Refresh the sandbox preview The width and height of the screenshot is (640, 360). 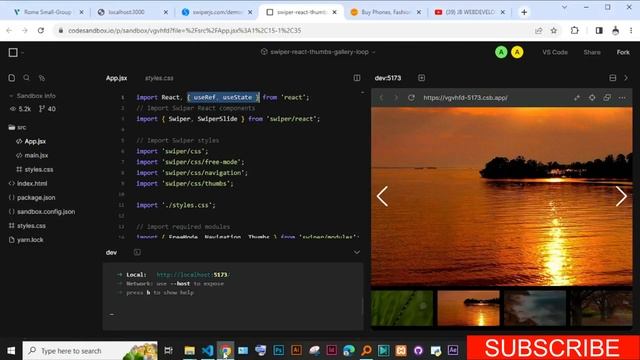pos(411,98)
